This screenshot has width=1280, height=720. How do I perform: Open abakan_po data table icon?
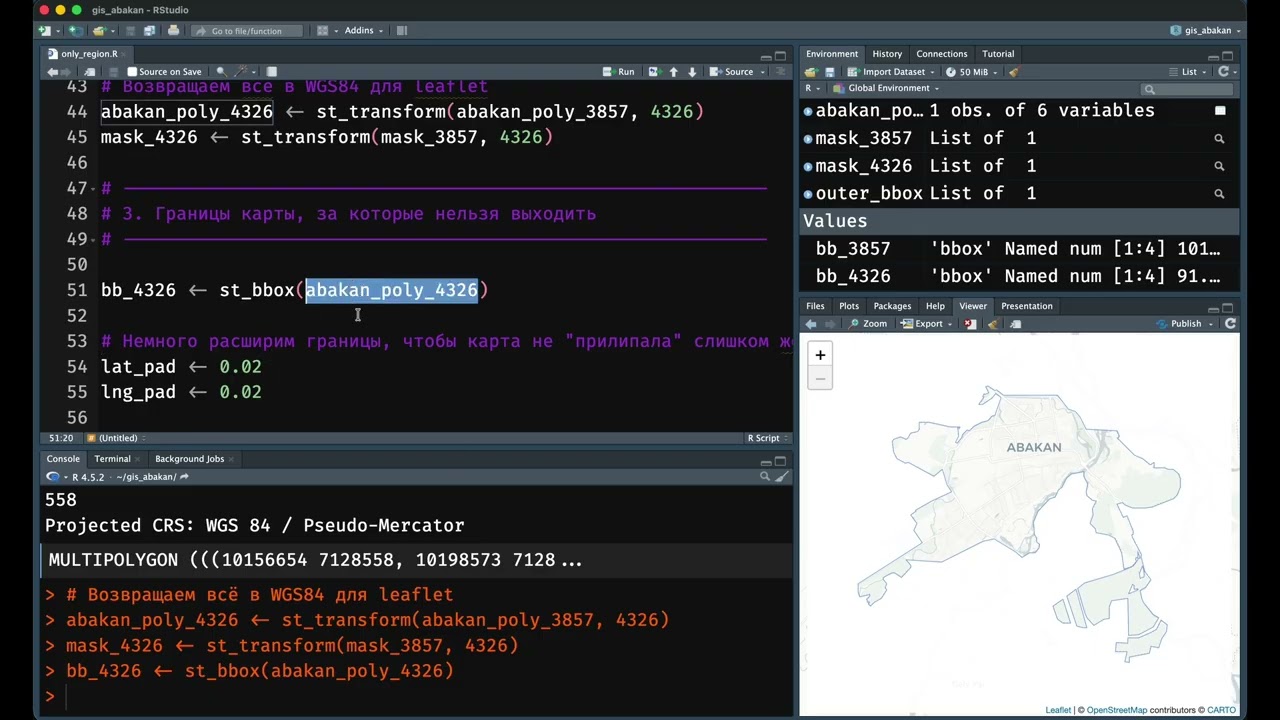[1220, 111]
